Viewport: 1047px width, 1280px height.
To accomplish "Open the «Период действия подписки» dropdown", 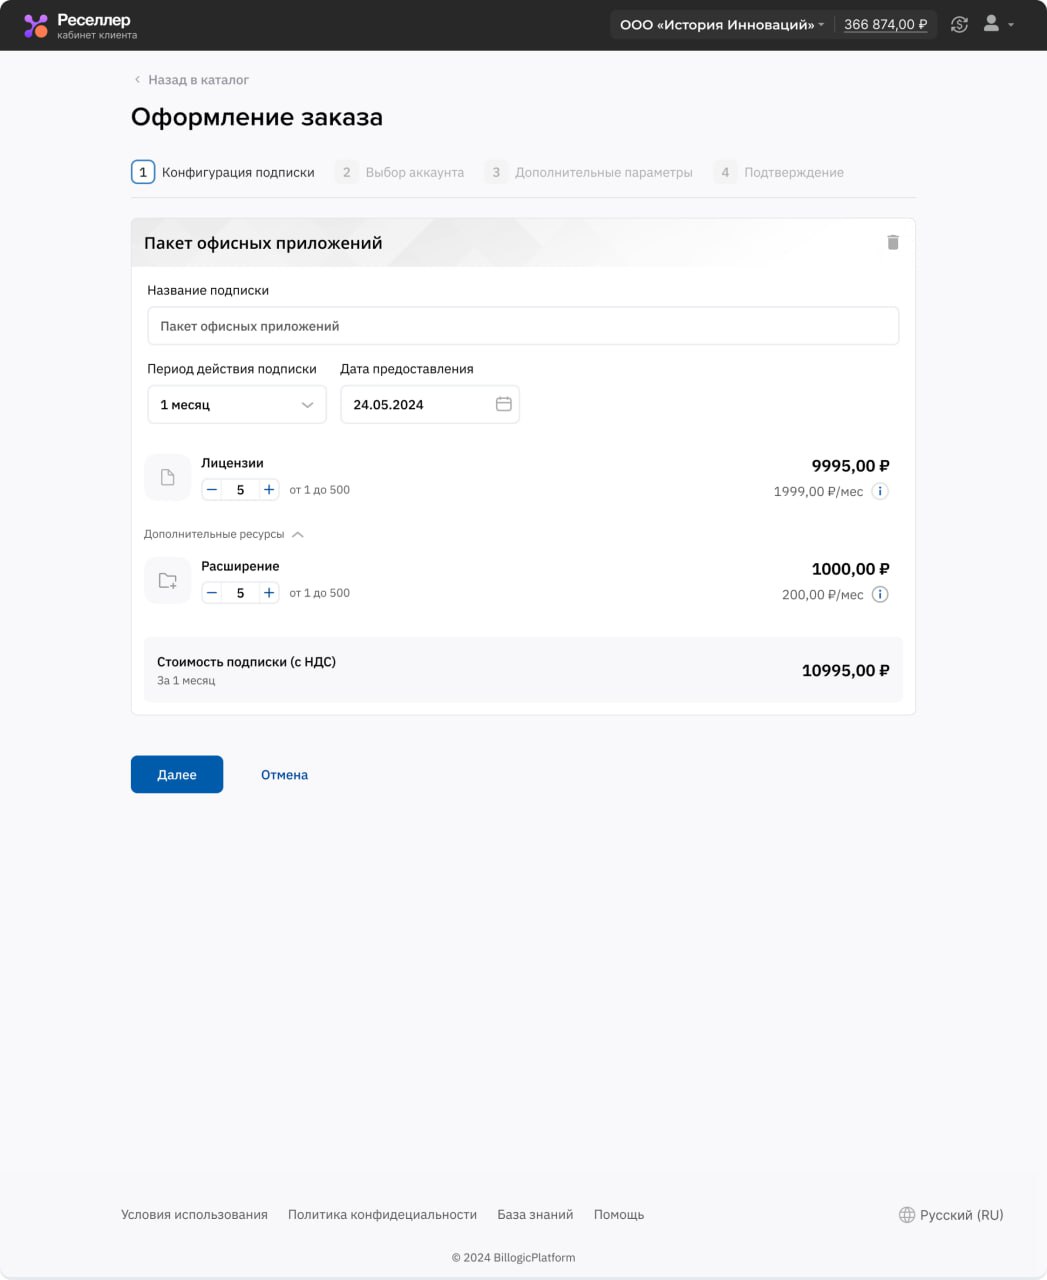I will (236, 404).
